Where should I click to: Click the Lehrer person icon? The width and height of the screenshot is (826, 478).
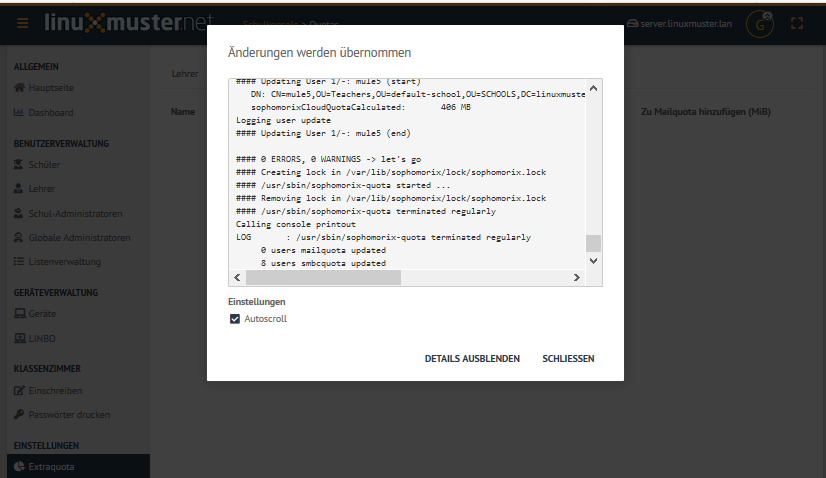tap(18, 188)
